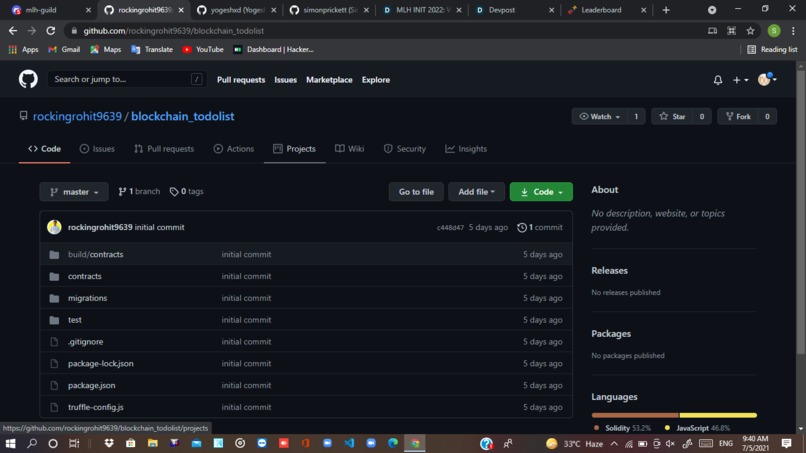Open the Reading list
The height and width of the screenshot is (453, 806).
click(x=772, y=49)
